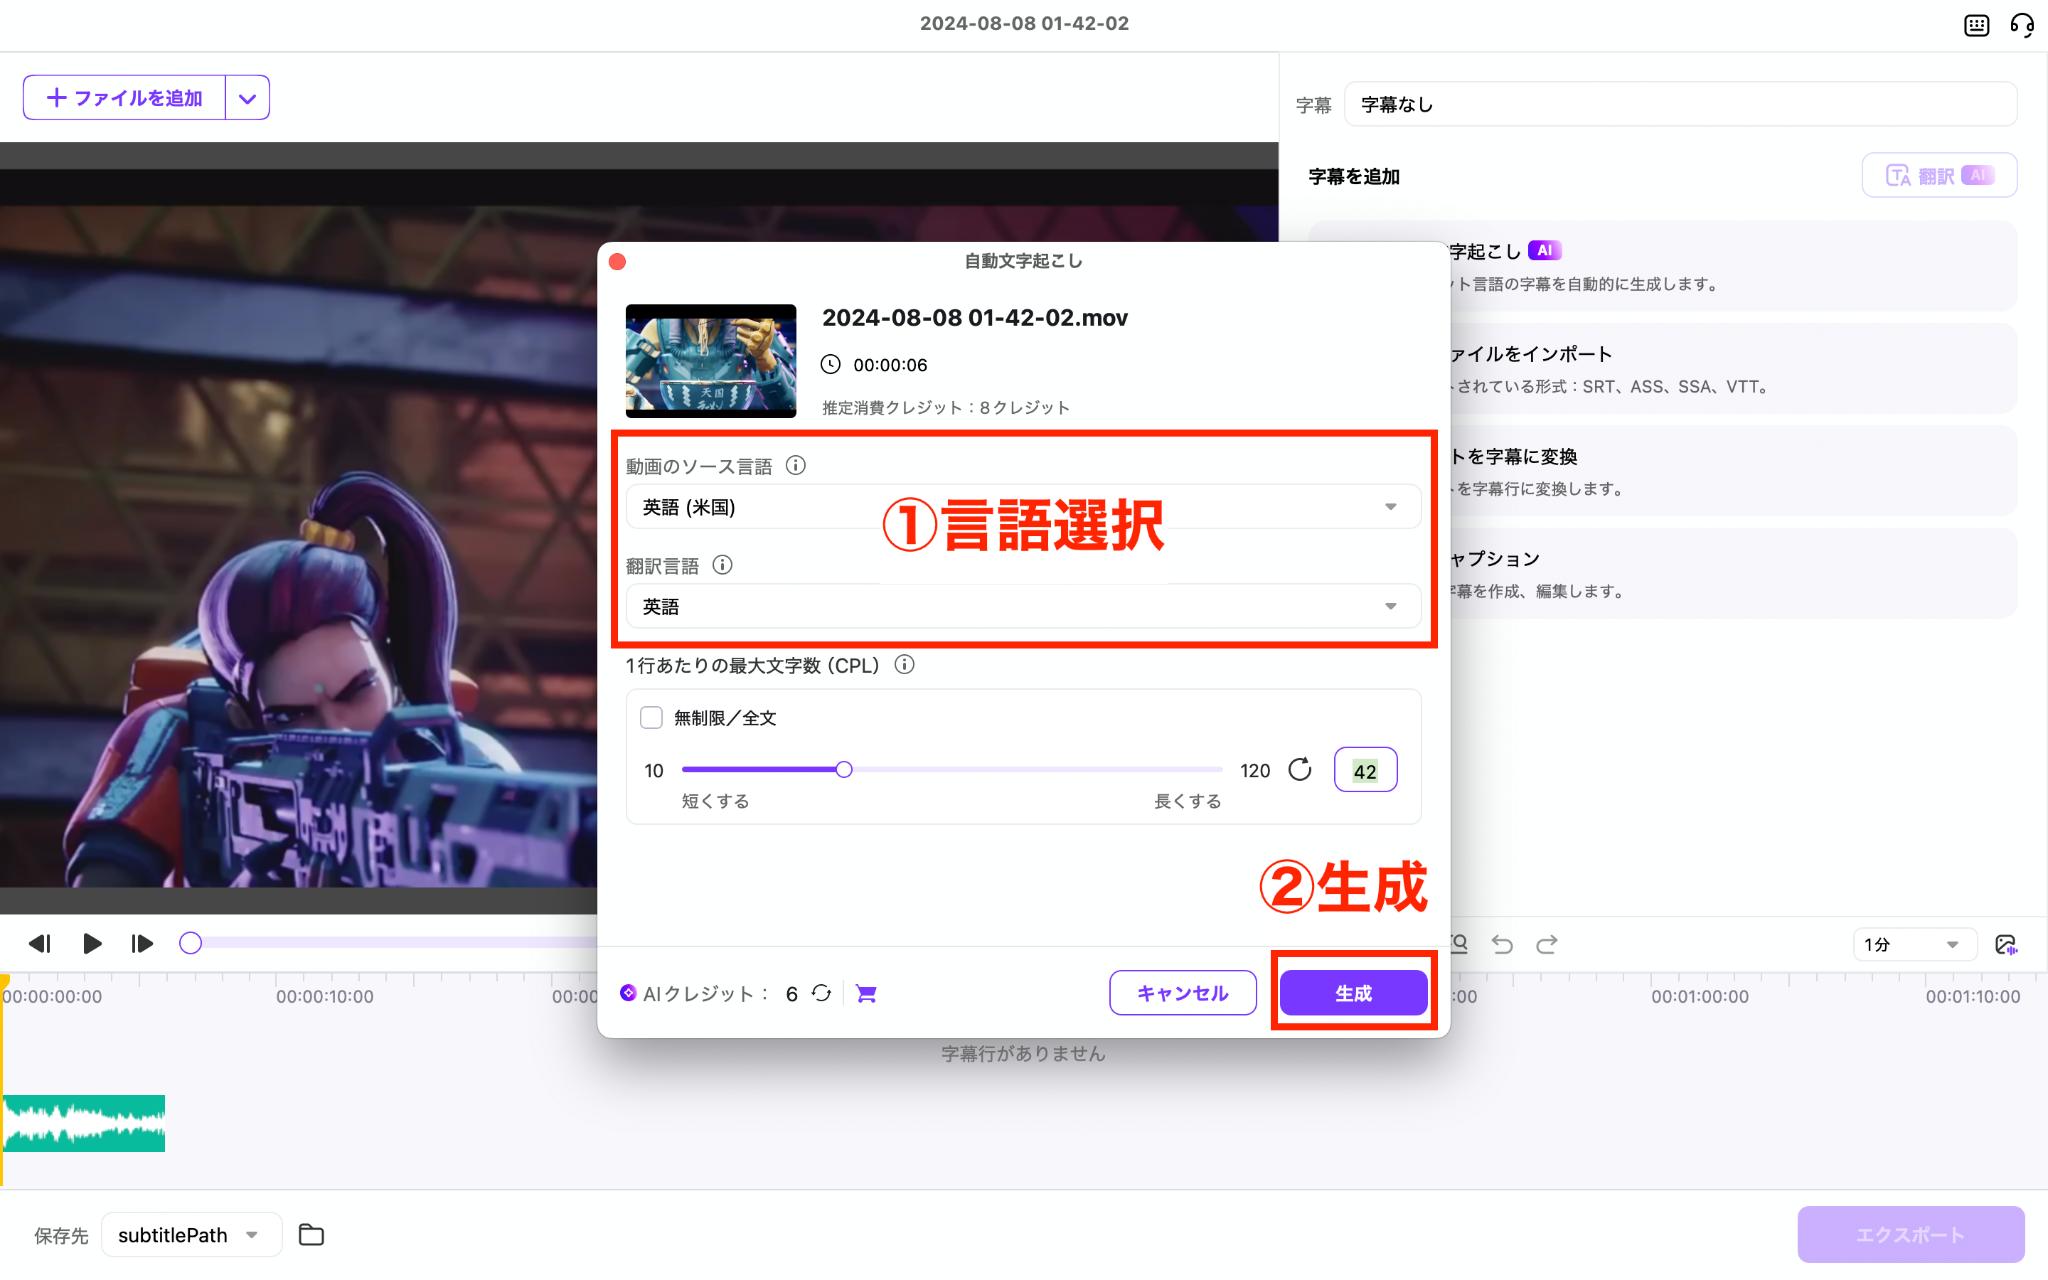Open the dropdown arrow next to ファイルを追加
2048x1280 pixels.
pos(248,98)
